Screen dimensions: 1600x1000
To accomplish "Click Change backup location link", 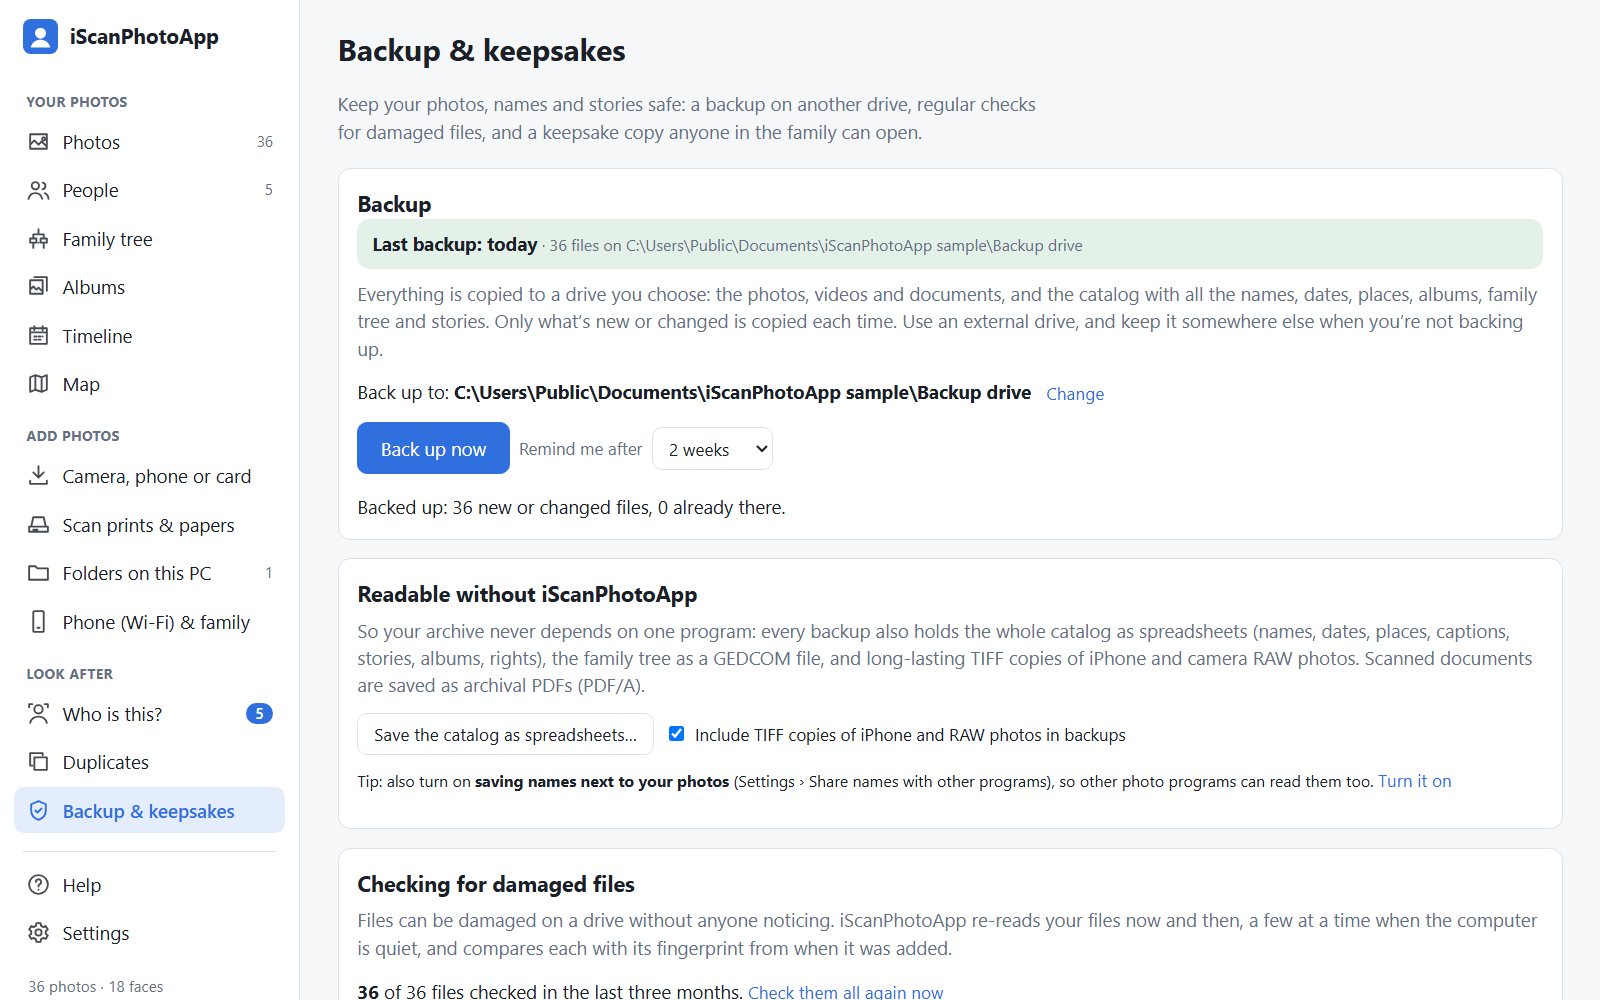I will click(x=1075, y=394).
